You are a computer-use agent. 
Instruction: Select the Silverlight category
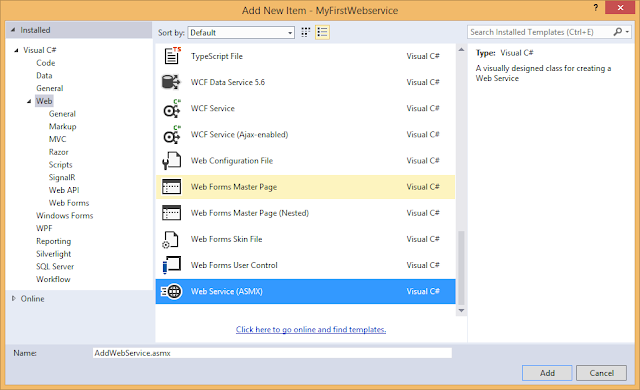coord(53,254)
